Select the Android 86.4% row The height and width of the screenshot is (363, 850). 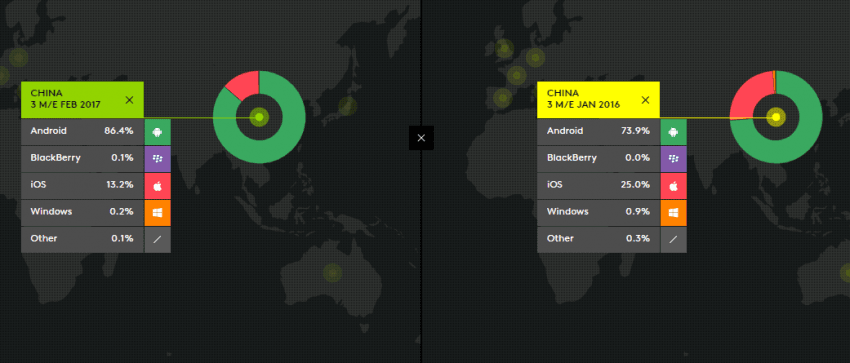(x=82, y=132)
